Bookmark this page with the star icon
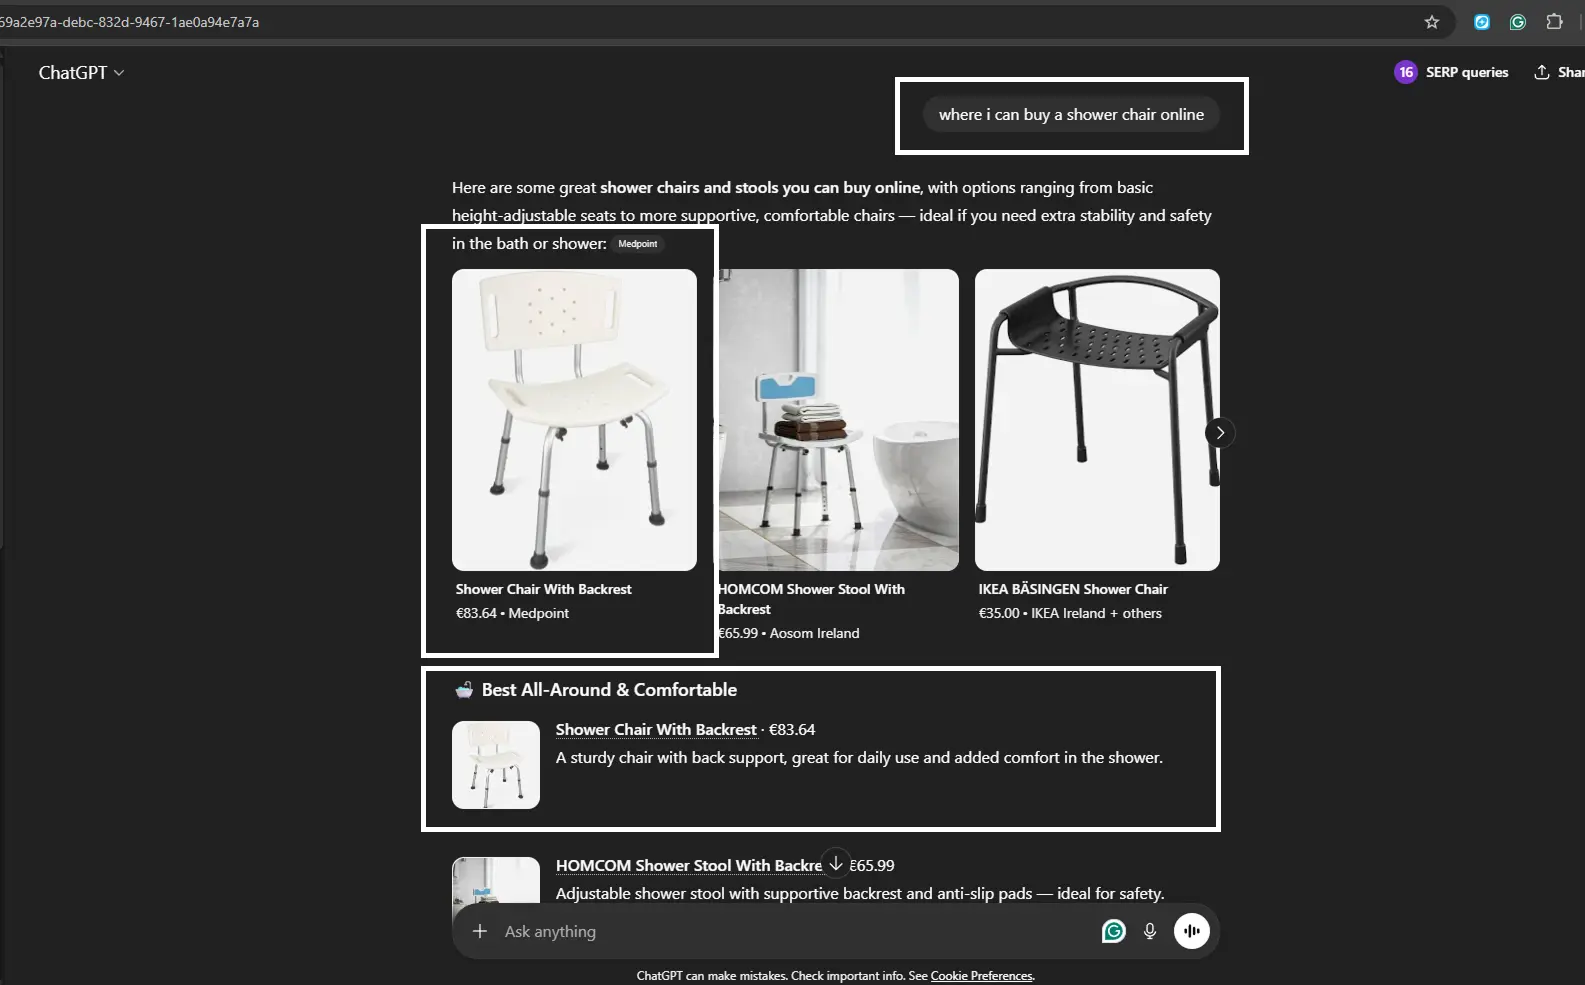Image resolution: width=1585 pixels, height=985 pixels. tap(1432, 22)
